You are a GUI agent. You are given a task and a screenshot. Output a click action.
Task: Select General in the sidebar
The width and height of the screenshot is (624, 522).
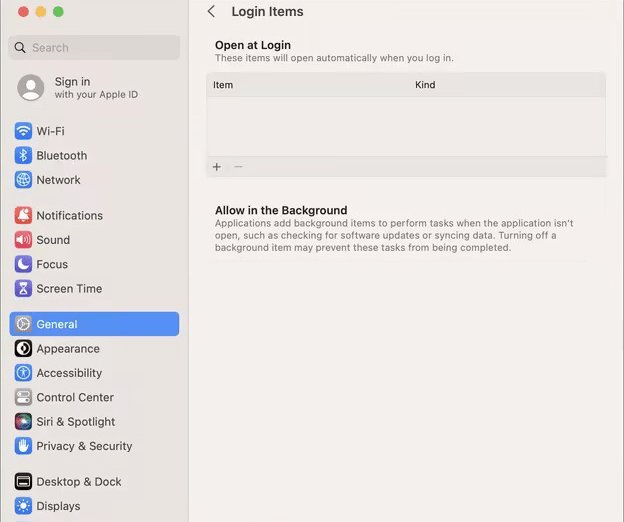[94, 324]
